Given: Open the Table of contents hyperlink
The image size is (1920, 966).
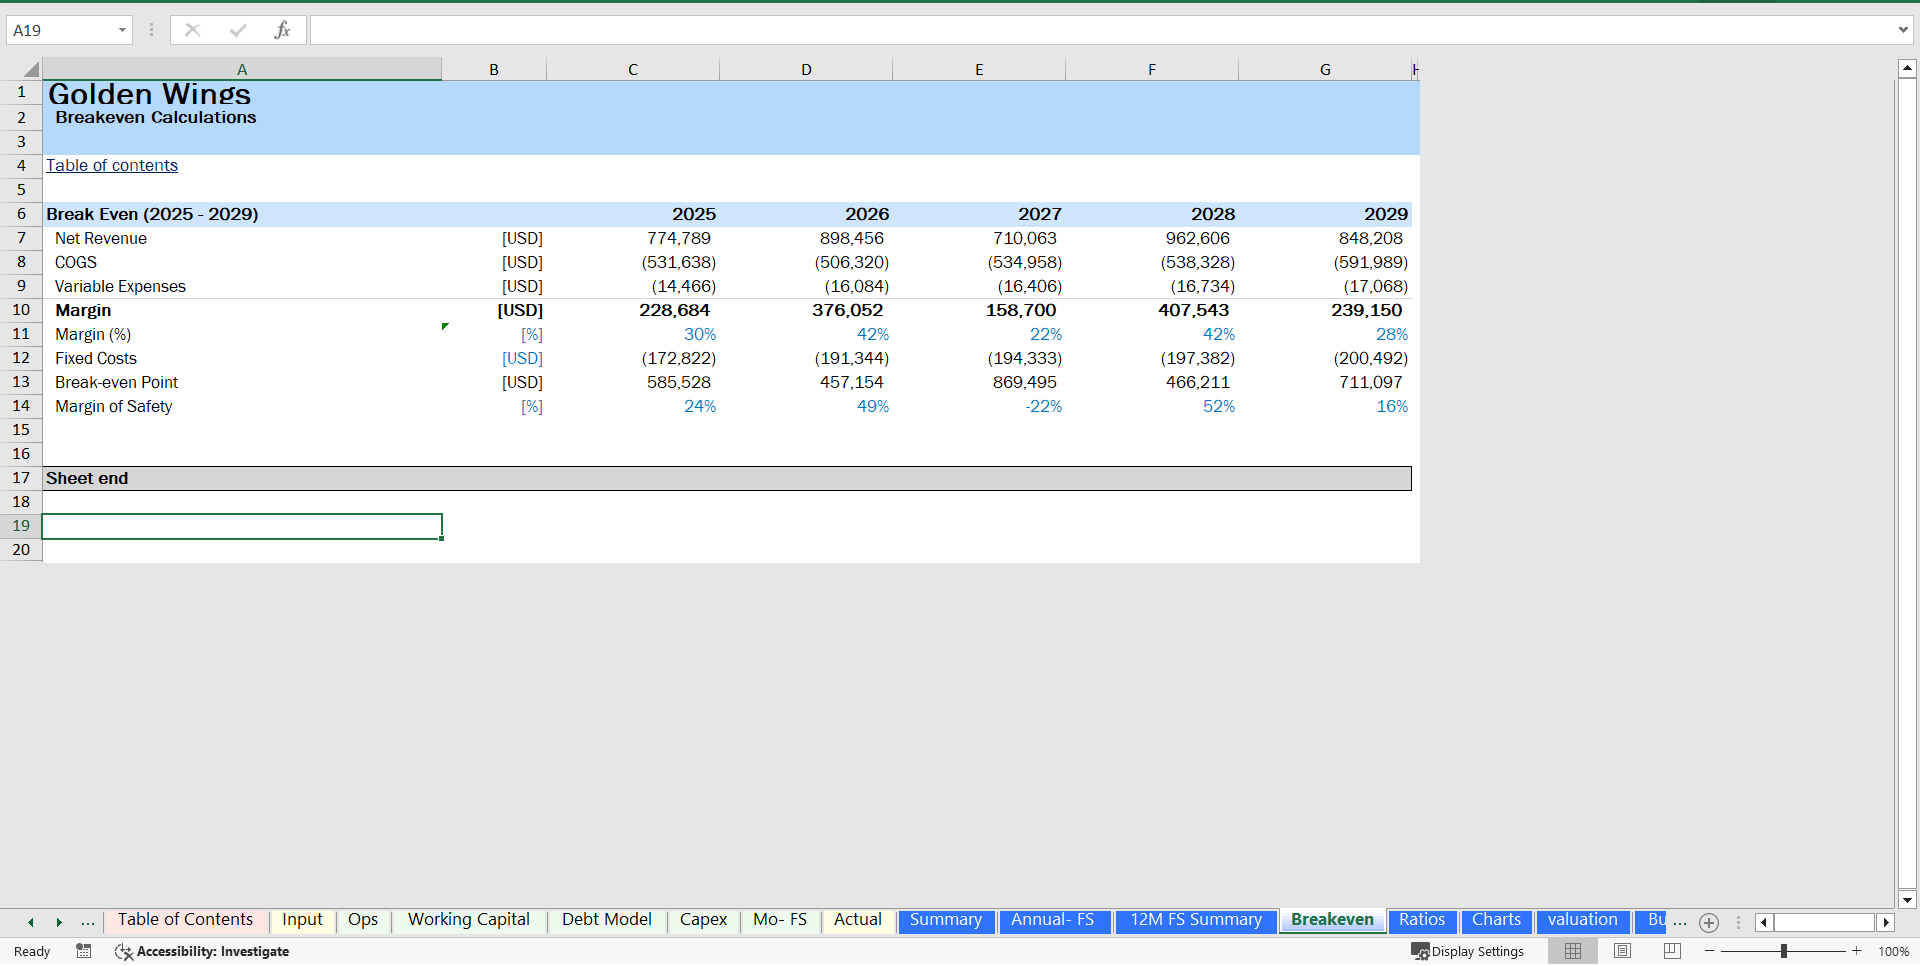Looking at the screenshot, I should tap(112, 166).
